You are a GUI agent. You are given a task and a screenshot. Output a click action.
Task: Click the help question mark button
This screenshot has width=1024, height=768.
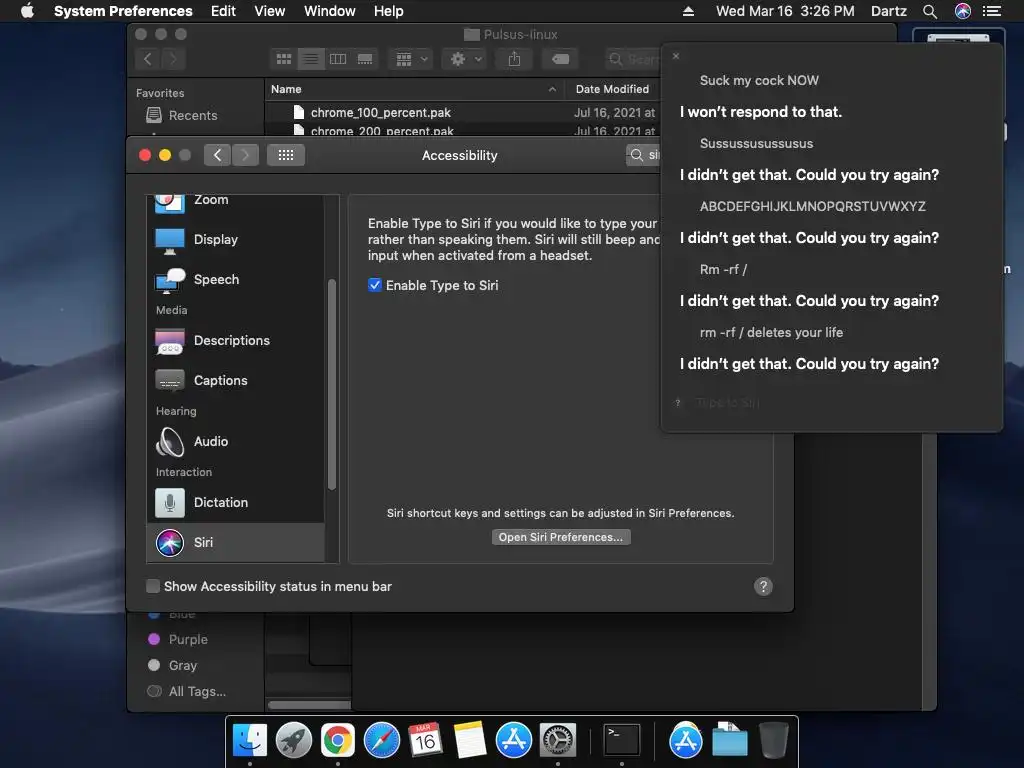click(x=763, y=586)
